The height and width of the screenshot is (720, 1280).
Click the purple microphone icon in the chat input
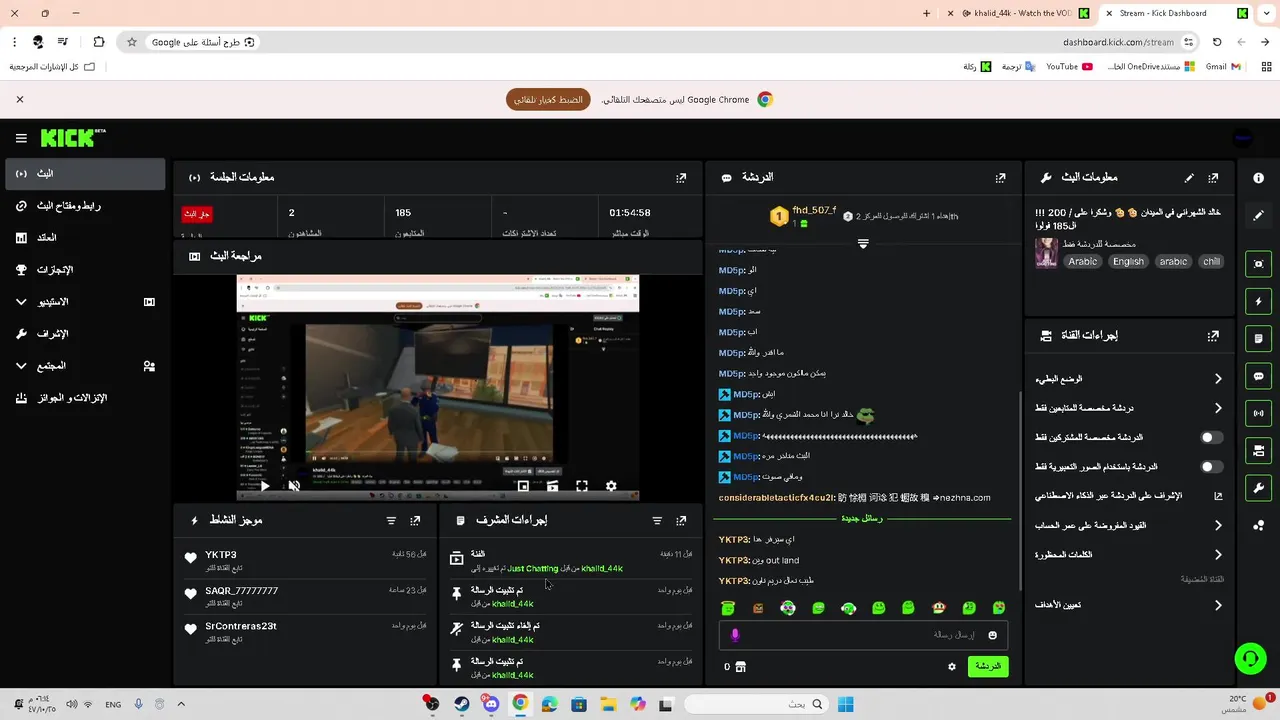coord(735,635)
